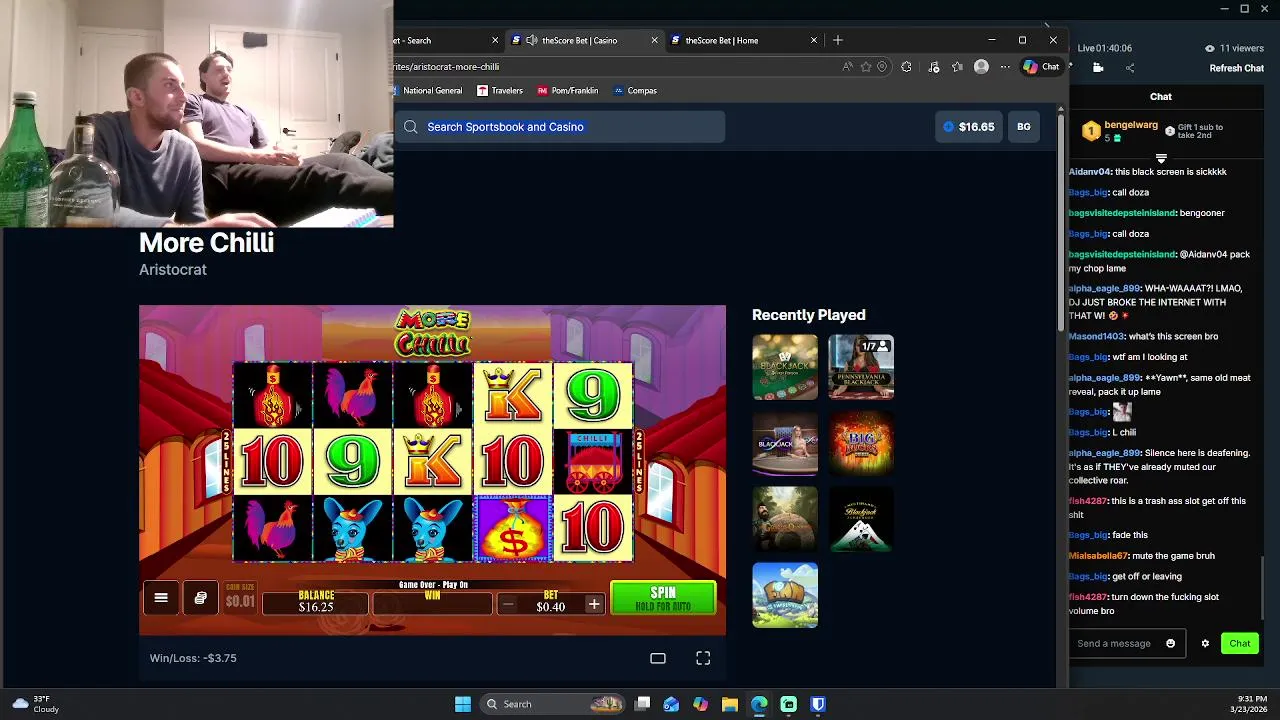Click the More Chilli game title

206,243
